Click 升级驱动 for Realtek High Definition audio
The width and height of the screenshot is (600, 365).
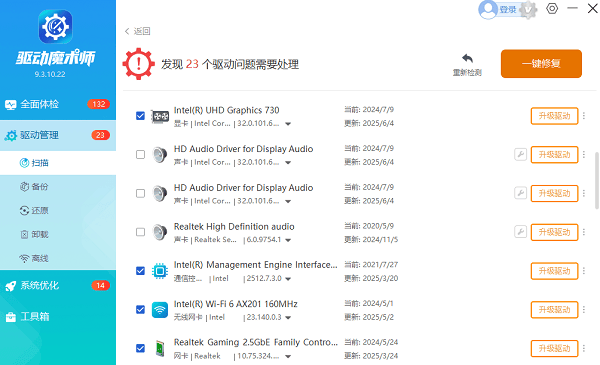click(x=554, y=232)
